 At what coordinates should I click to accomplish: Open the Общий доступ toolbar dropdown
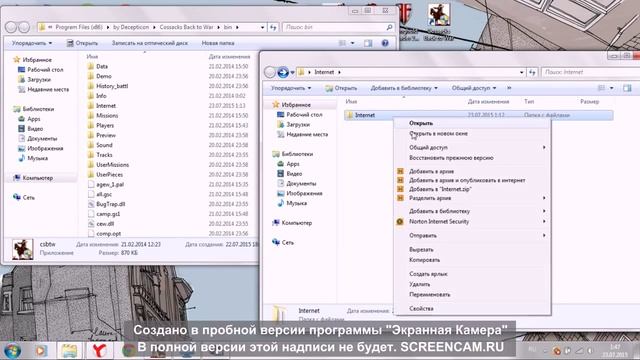pos(473,88)
